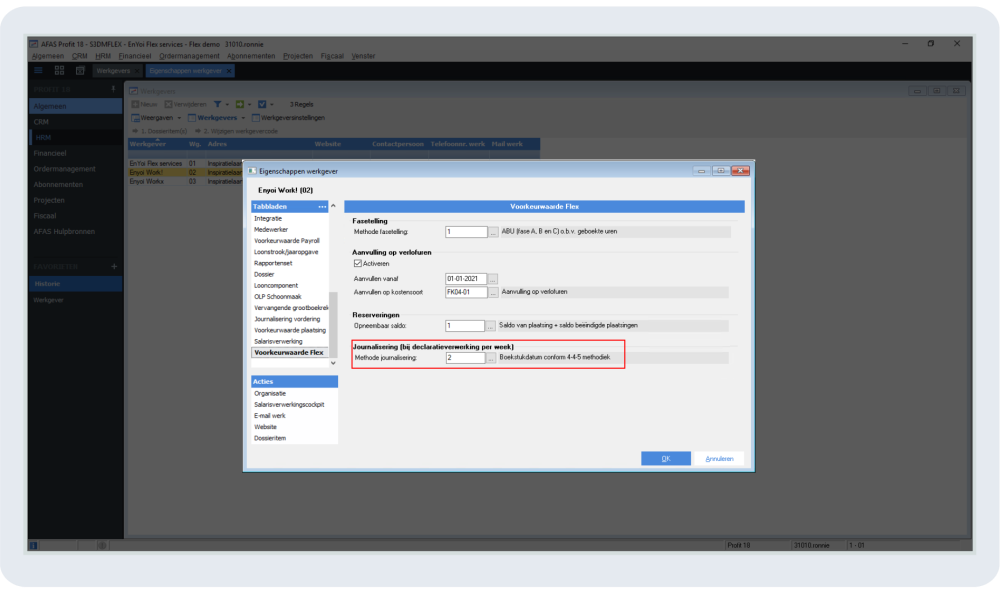Add a favorite with the plus icon
1000x593 pixels.
(x=114, y=267)
